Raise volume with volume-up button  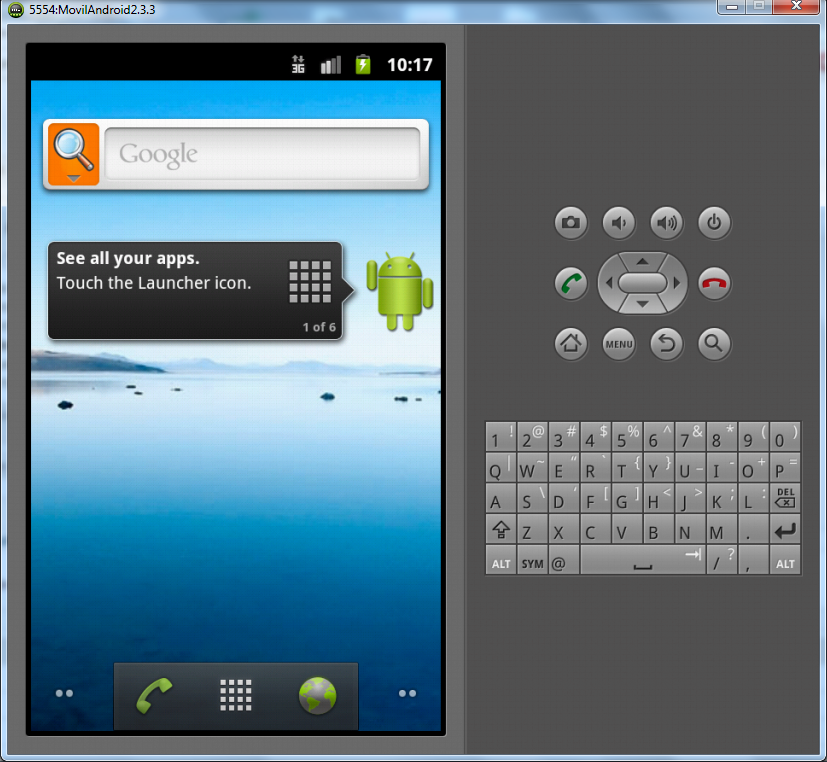pos(666,223)
